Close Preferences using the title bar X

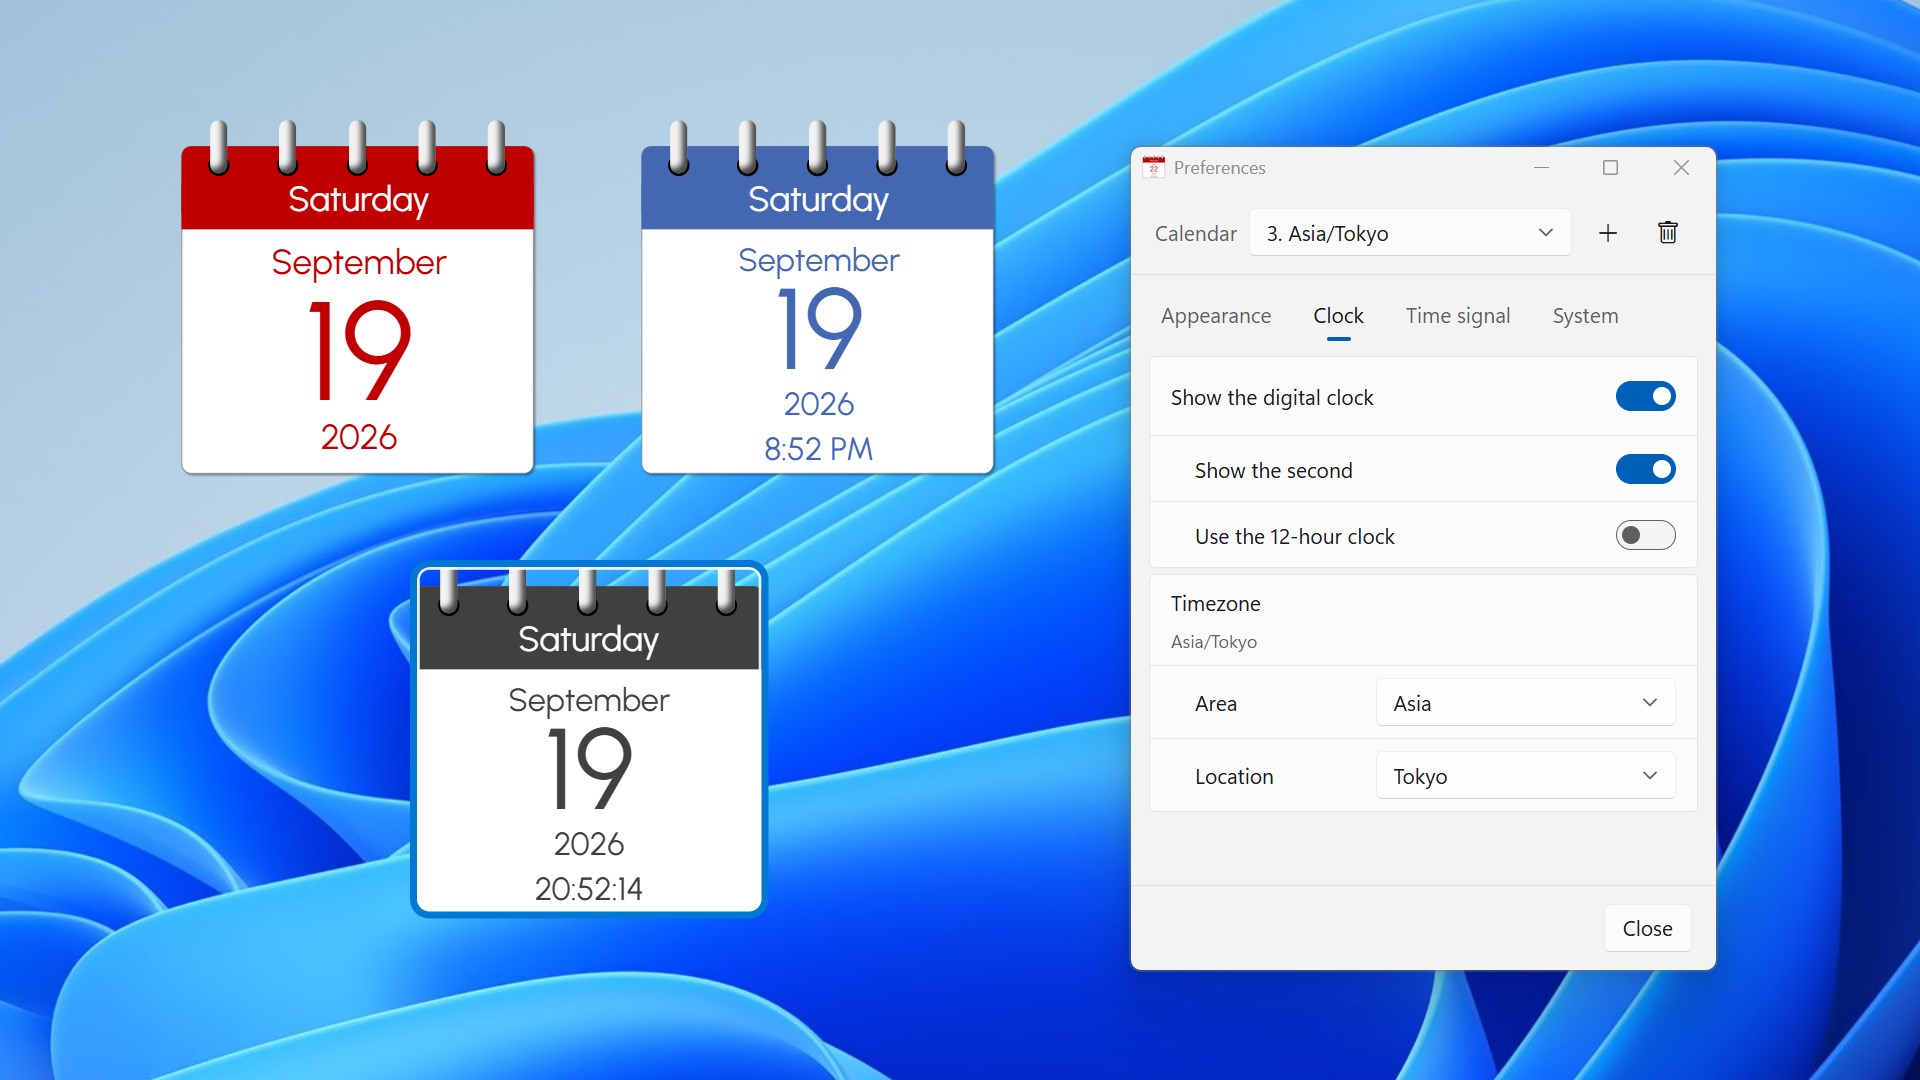[1681, 168]
